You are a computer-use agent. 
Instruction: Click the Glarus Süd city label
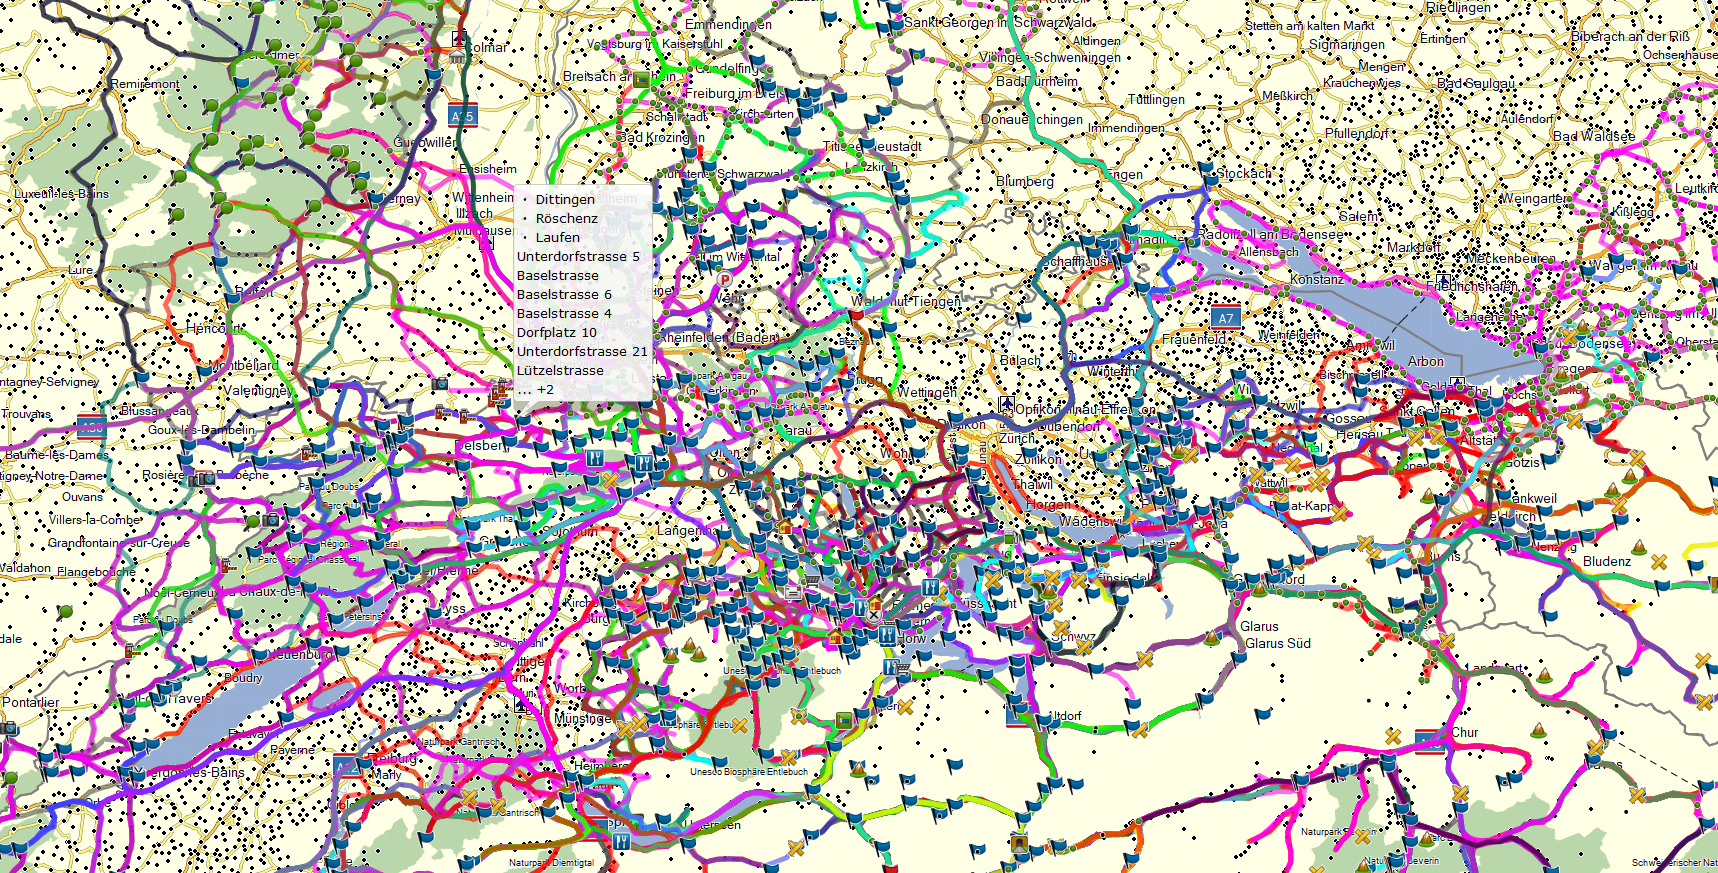(1277, 643)
